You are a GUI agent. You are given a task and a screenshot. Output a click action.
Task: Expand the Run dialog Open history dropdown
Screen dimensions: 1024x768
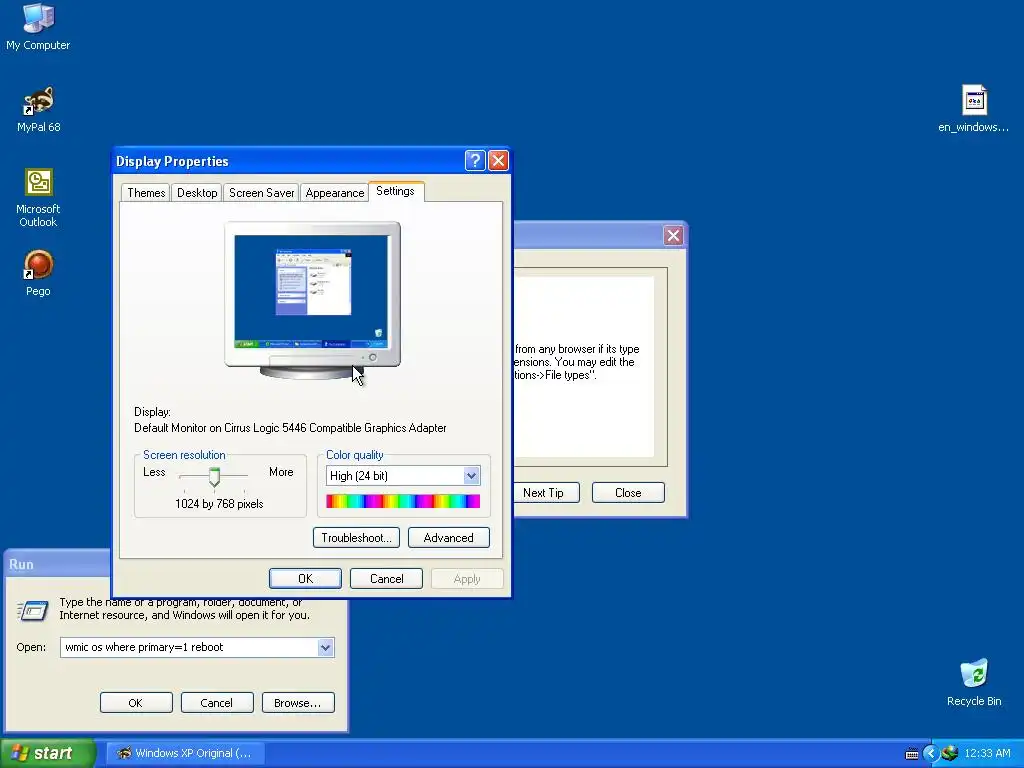(x=325, y=647)
